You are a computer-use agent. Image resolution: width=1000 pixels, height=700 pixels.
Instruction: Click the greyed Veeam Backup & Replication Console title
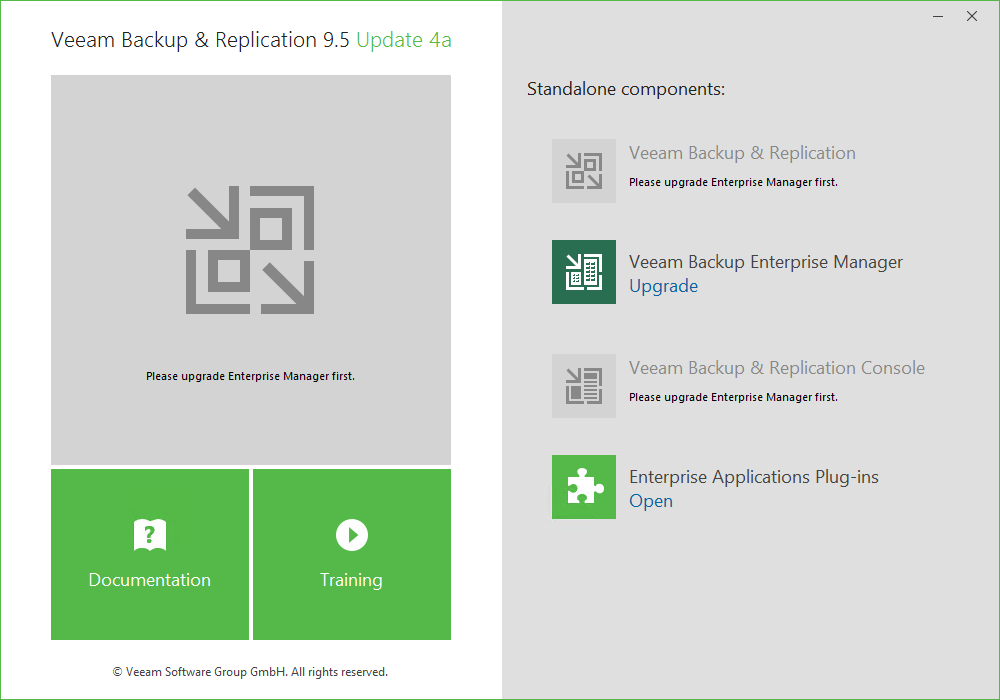(777, 368)
